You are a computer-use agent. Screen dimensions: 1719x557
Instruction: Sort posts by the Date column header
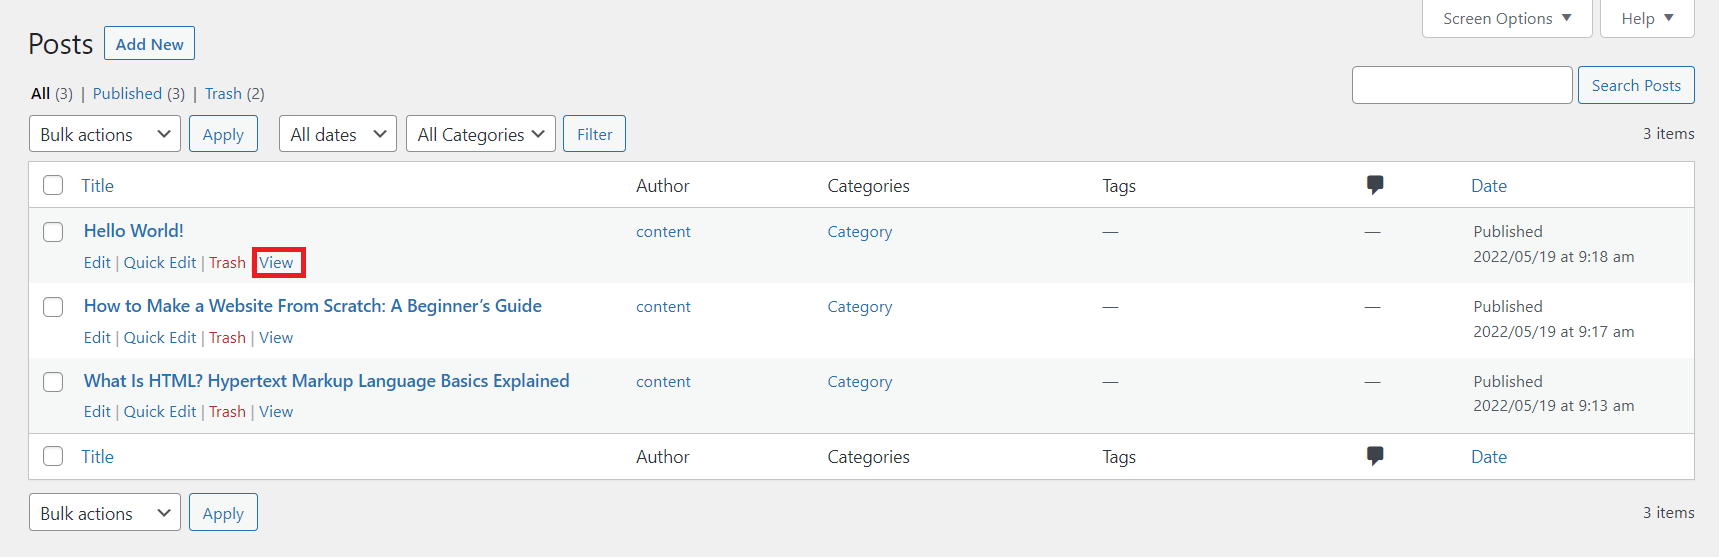click(x=1488, y=185)
